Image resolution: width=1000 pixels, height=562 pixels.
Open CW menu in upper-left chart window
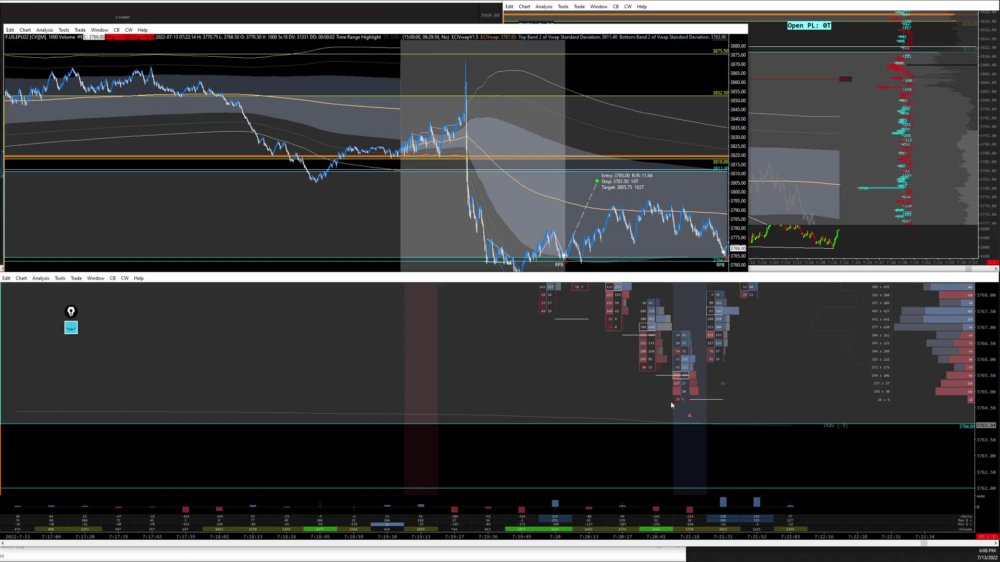[129, 30]
